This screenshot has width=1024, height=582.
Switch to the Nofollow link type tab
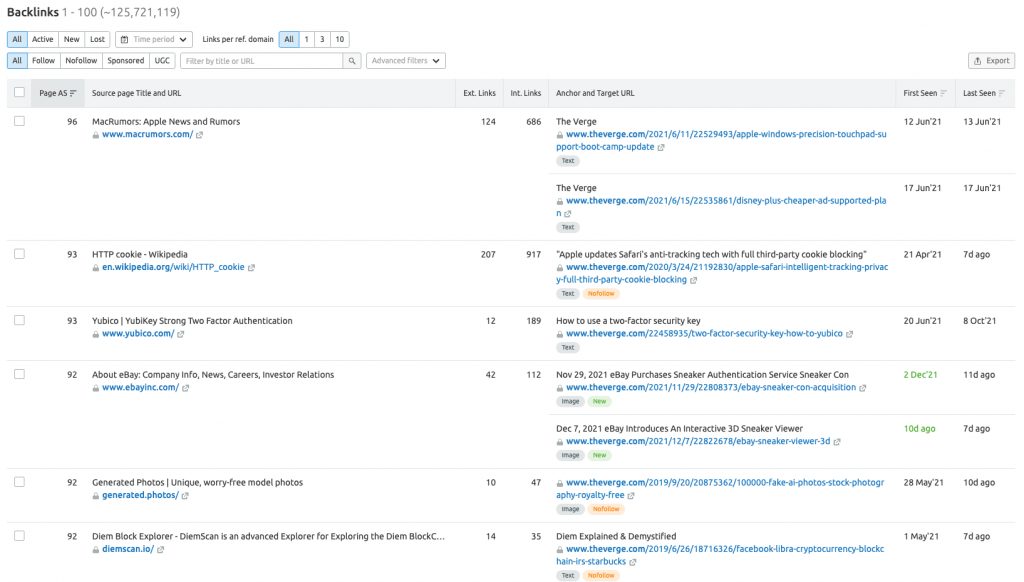pyautogui.click(x=81, y=61)
